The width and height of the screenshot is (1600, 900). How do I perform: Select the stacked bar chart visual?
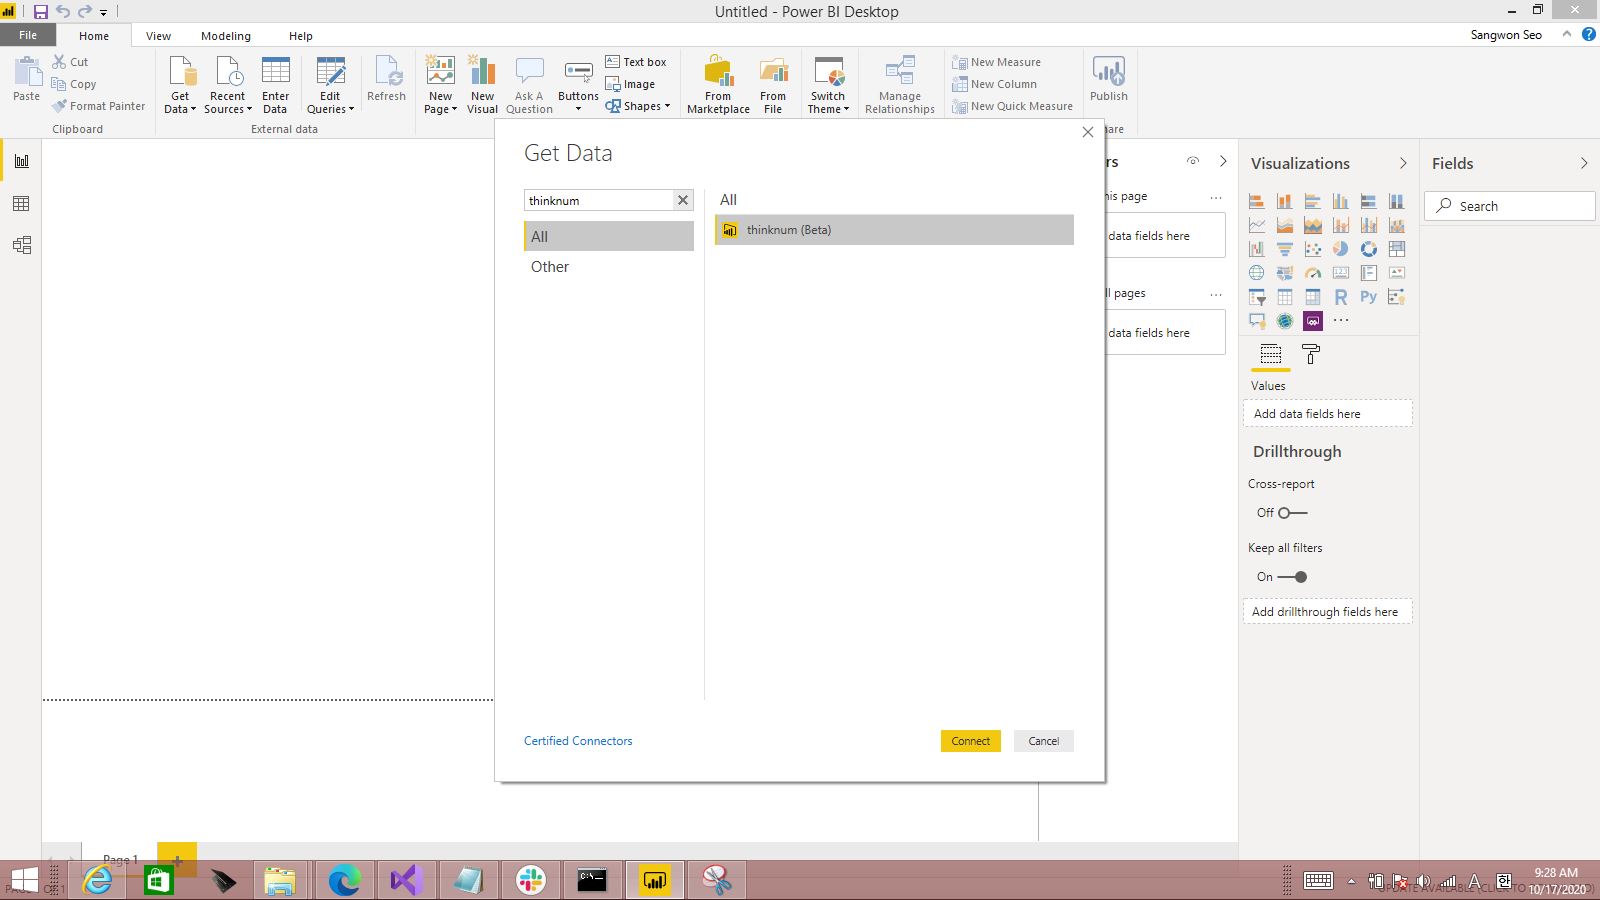1257,201
